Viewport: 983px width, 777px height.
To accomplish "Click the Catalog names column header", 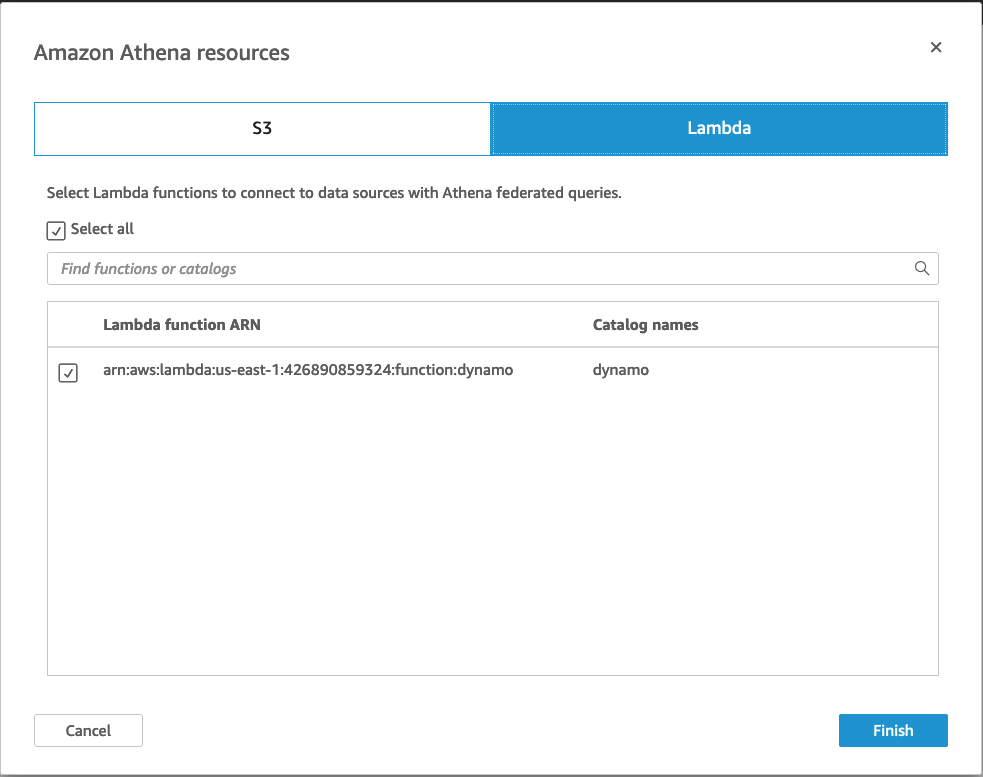I will tap(645, 324).
